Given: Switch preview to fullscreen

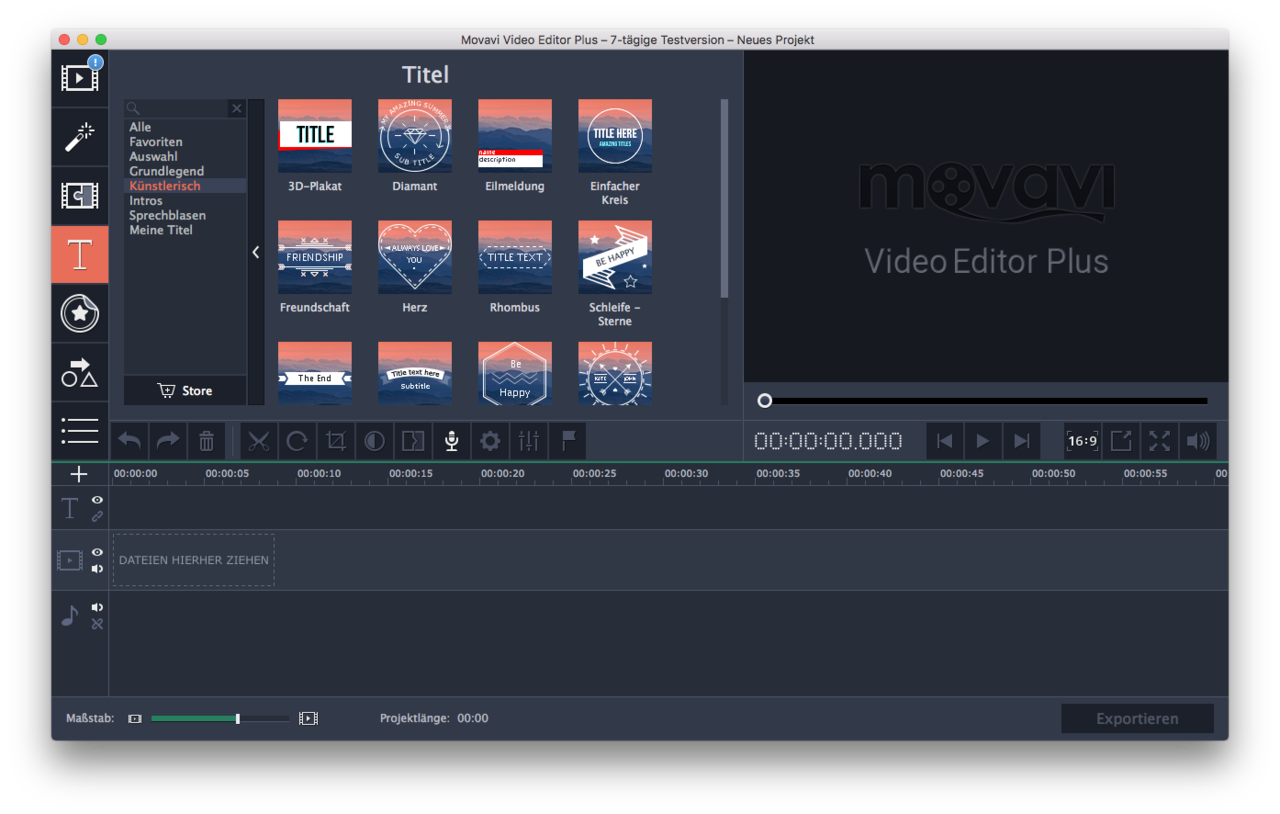Looking at the screenshot, I should point(1159,441).
